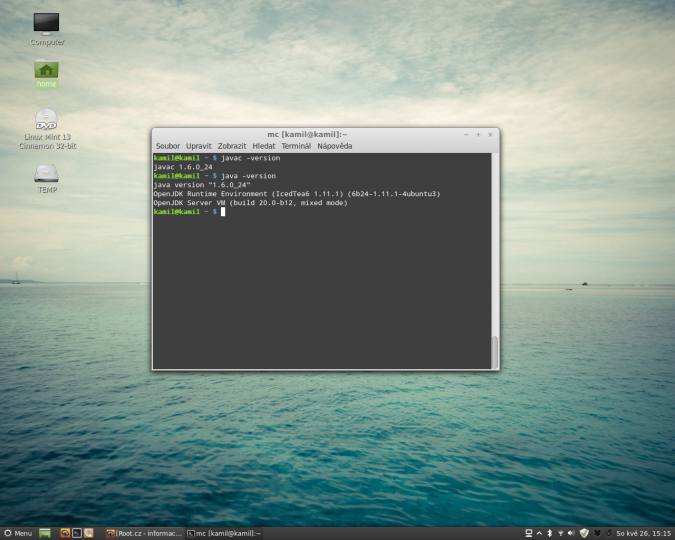Click the 'javac -version' command line
This screenshot has height=540, width=675.
click(x=251, y=158)
